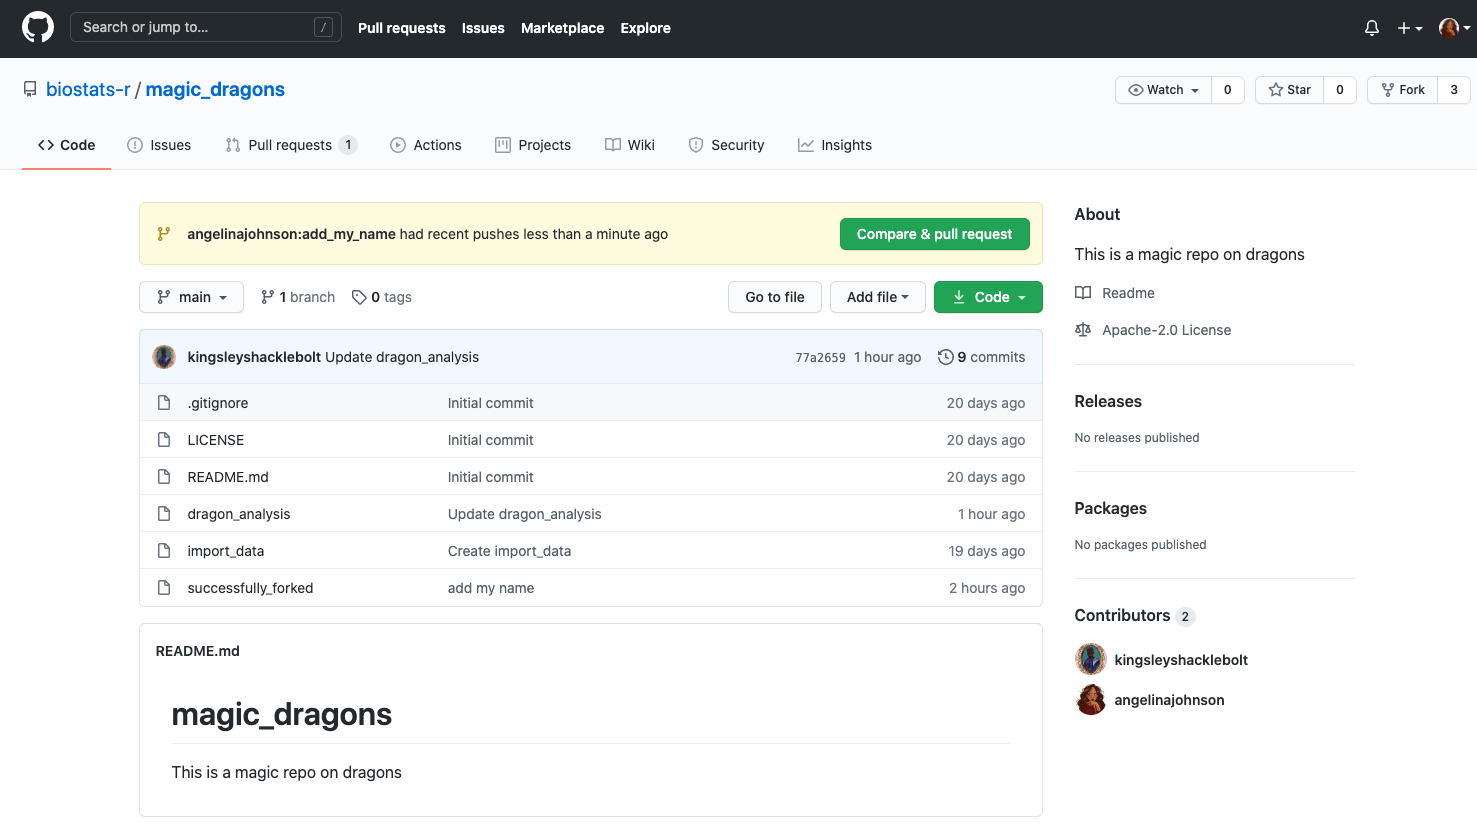View the star count of 0
The height and width of the screenshot is (839, 1477).
(1340, 90)
